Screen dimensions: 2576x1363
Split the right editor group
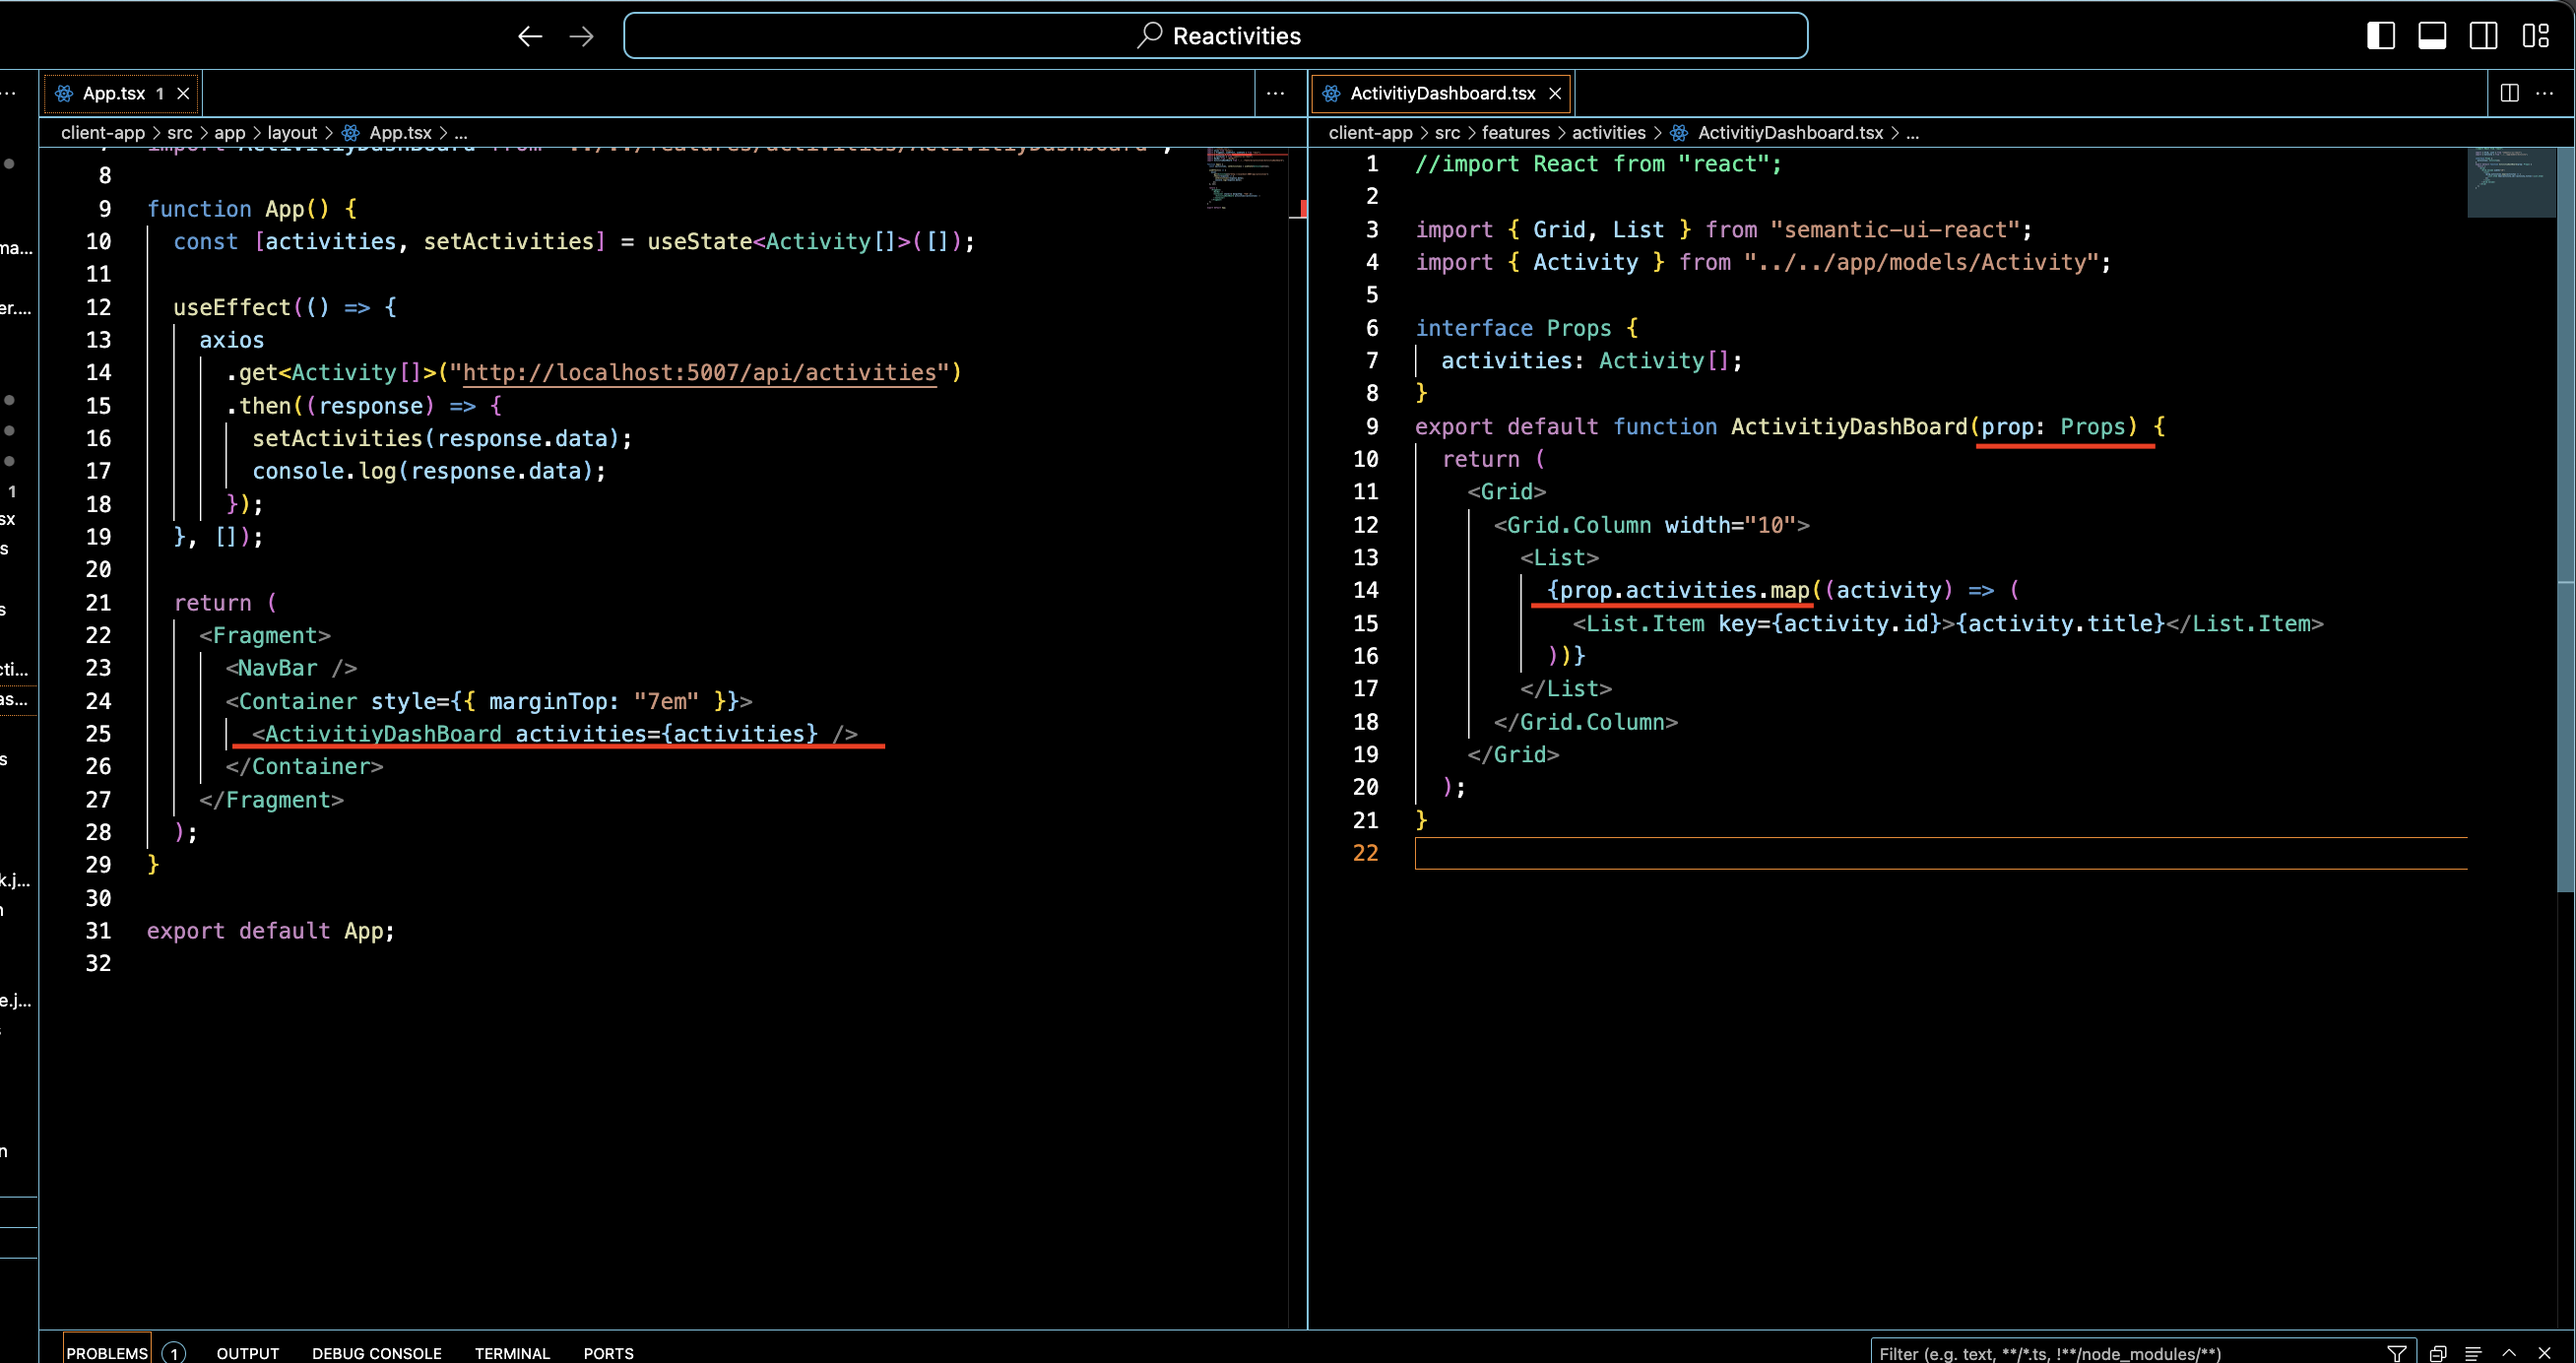click(2509, 93)
